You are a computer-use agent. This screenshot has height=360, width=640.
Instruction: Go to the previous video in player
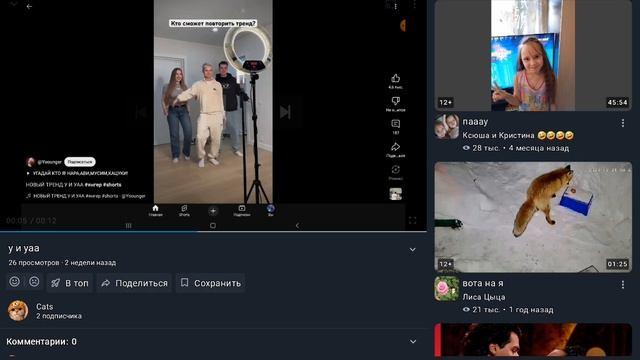click(141, 112)
